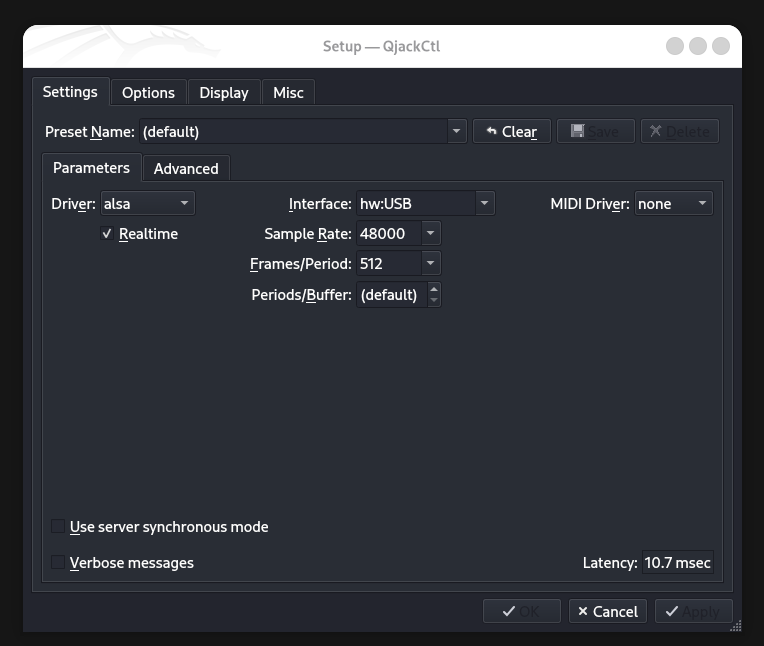The height and width of the screenshot is (646, 764).
Task: Click the Preset Name text field
Action: coord(292,131)
